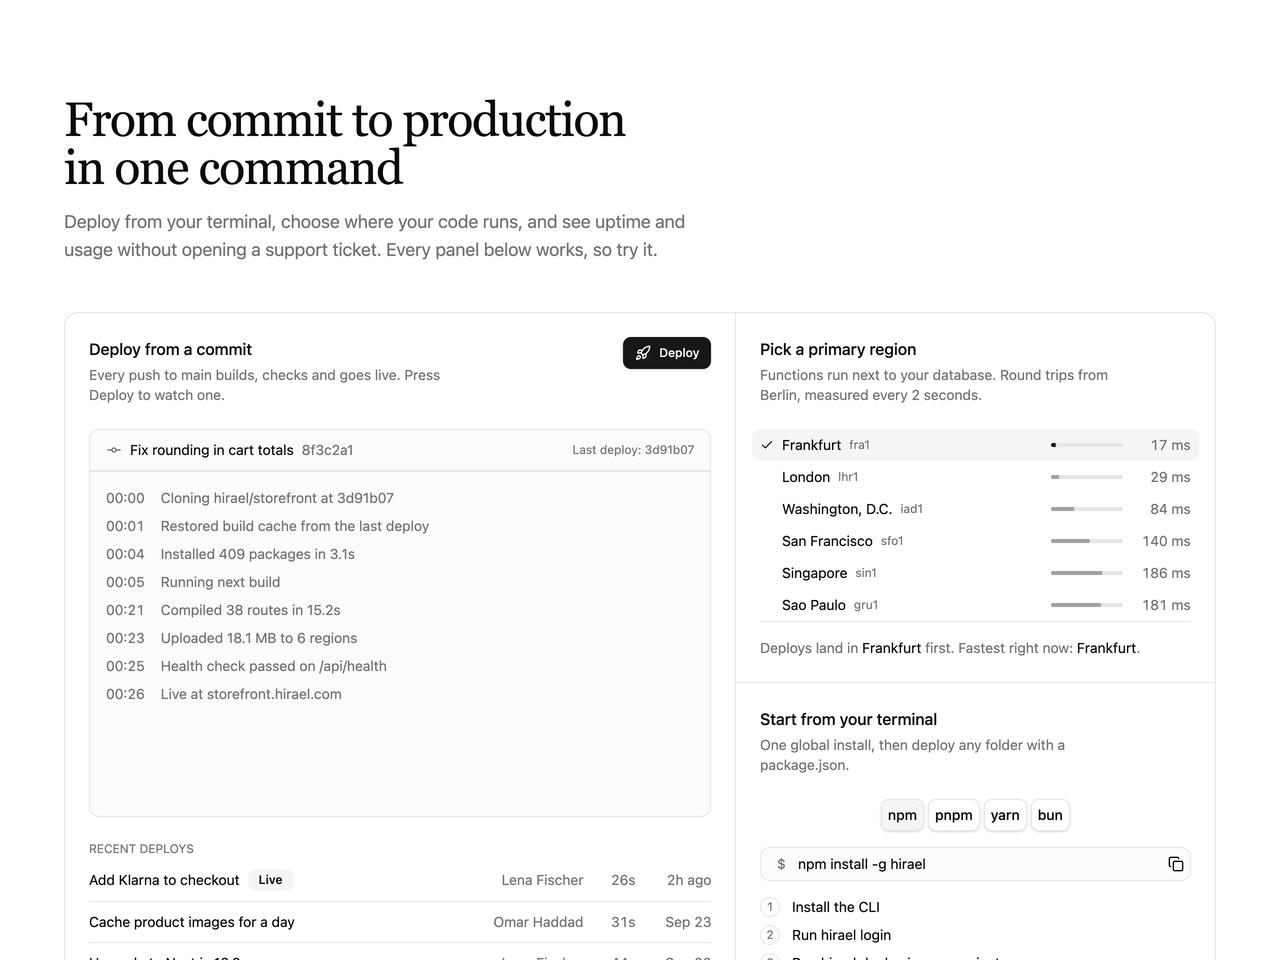Click the 17 ms Frankfurt latency value

[1171, 445]
